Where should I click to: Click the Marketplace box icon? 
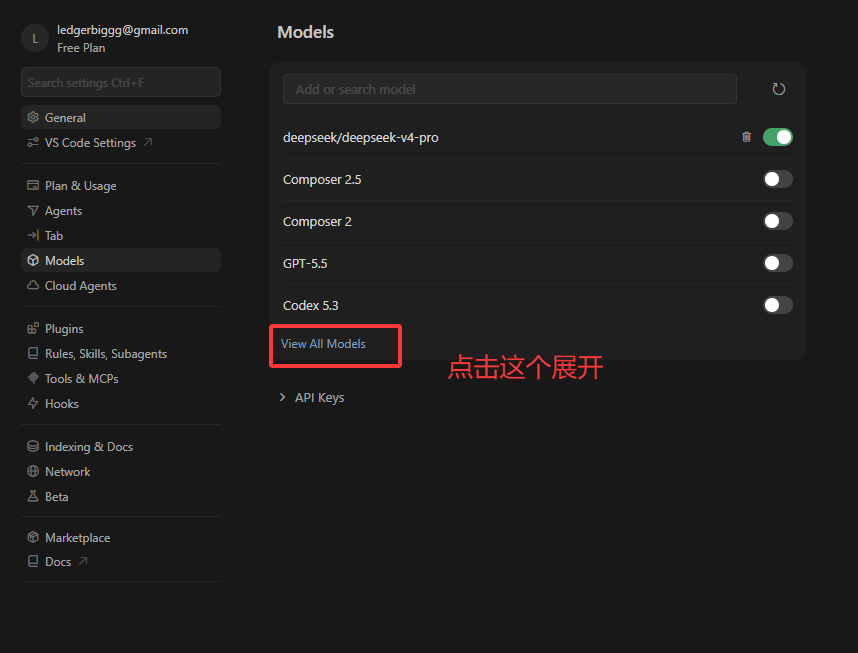pyautogui.click(x=33, y=538)
